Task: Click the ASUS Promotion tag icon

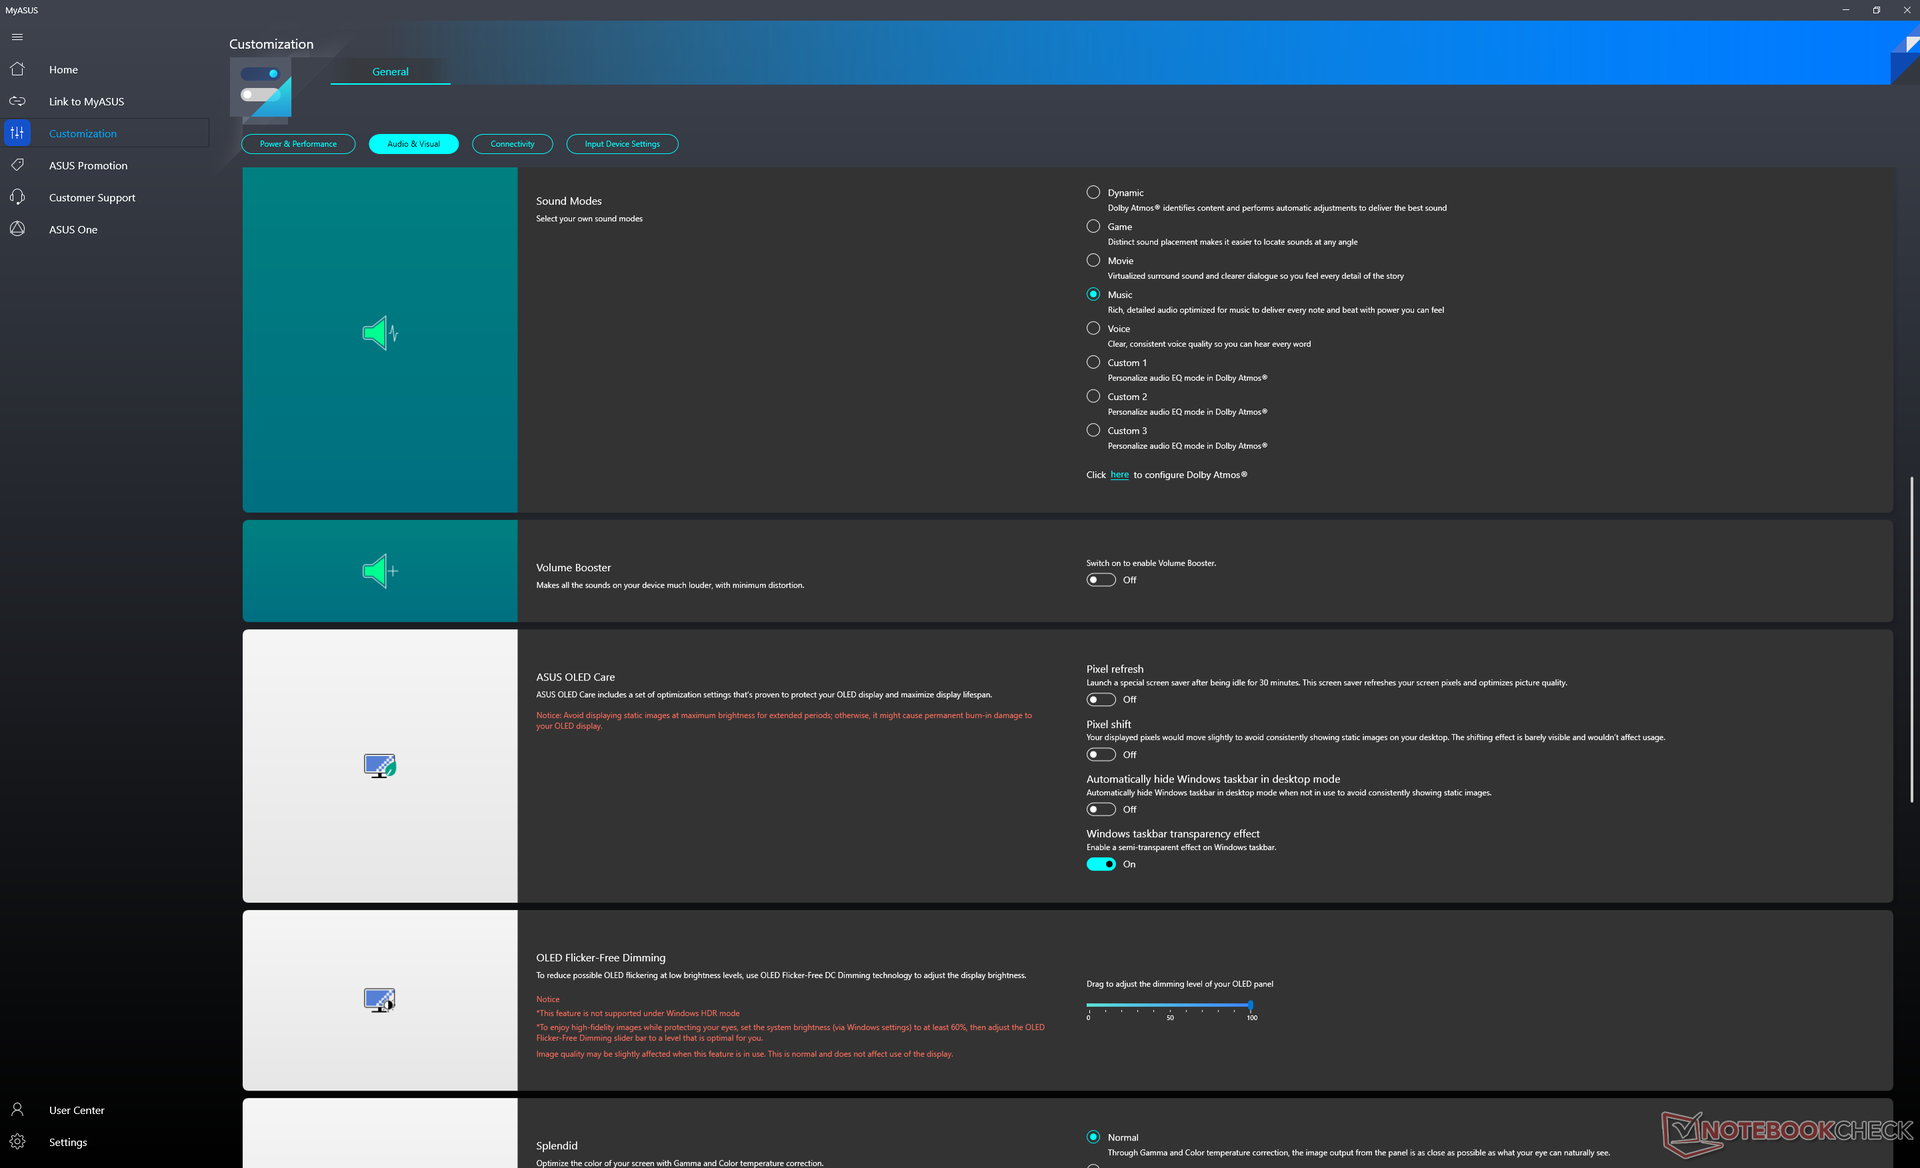Action: click(x=17, y=165)
